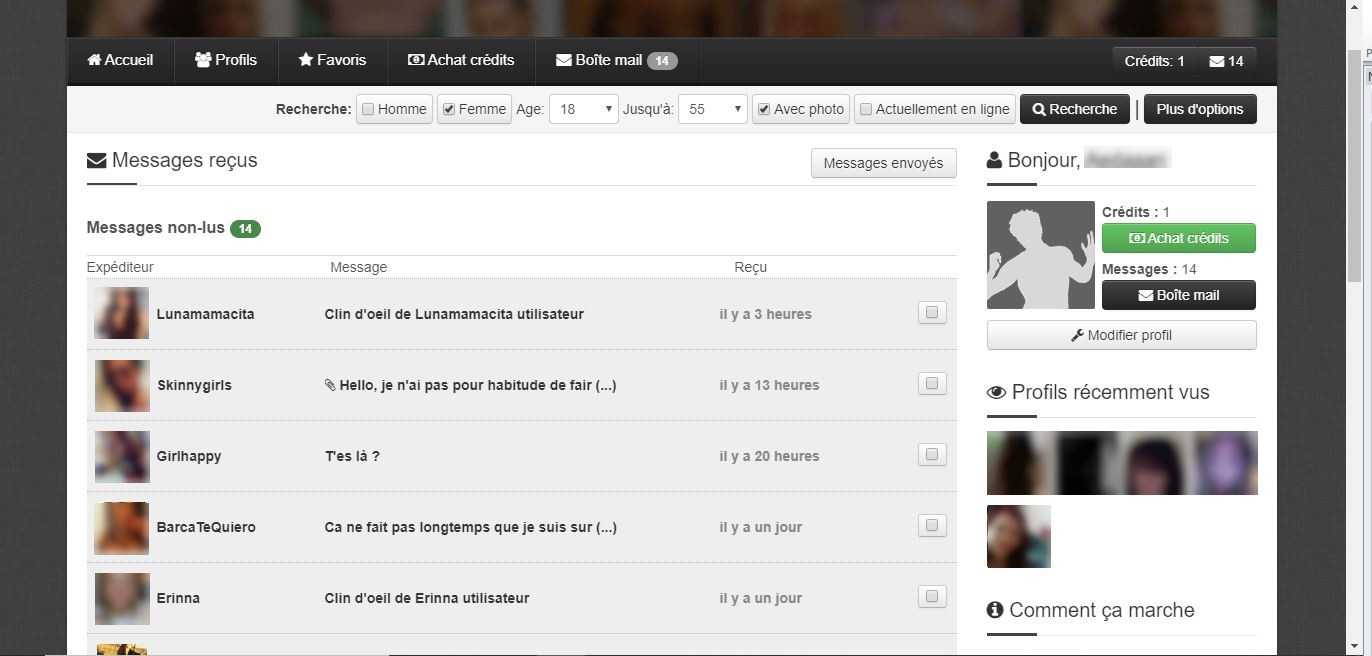1372x656 pixels.
Task: Open the Jusqu'à age dropdown showing 55
Action: pyautogui.click(x=712, y=109)
